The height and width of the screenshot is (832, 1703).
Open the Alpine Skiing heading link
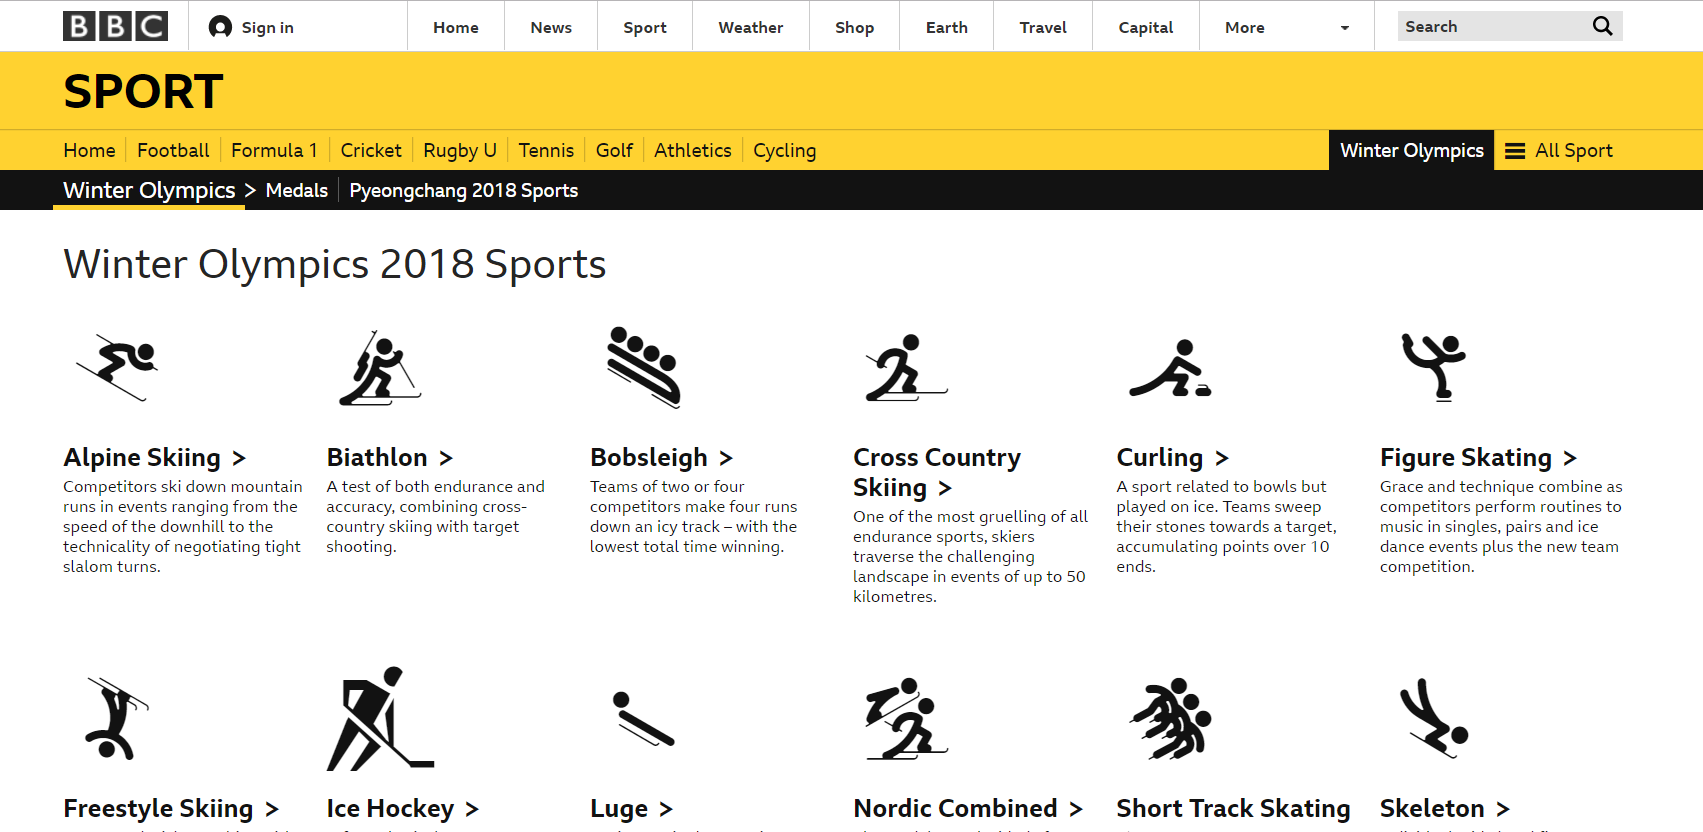tap(155, 458)
